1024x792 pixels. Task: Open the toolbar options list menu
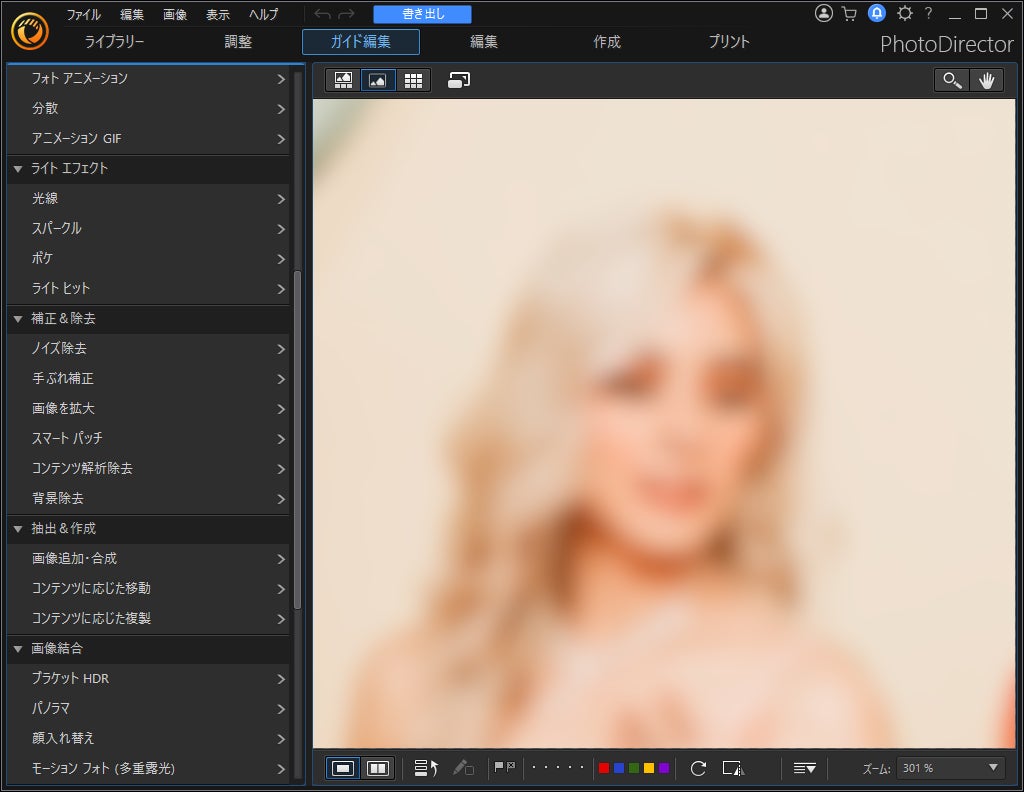pos(805,768)
